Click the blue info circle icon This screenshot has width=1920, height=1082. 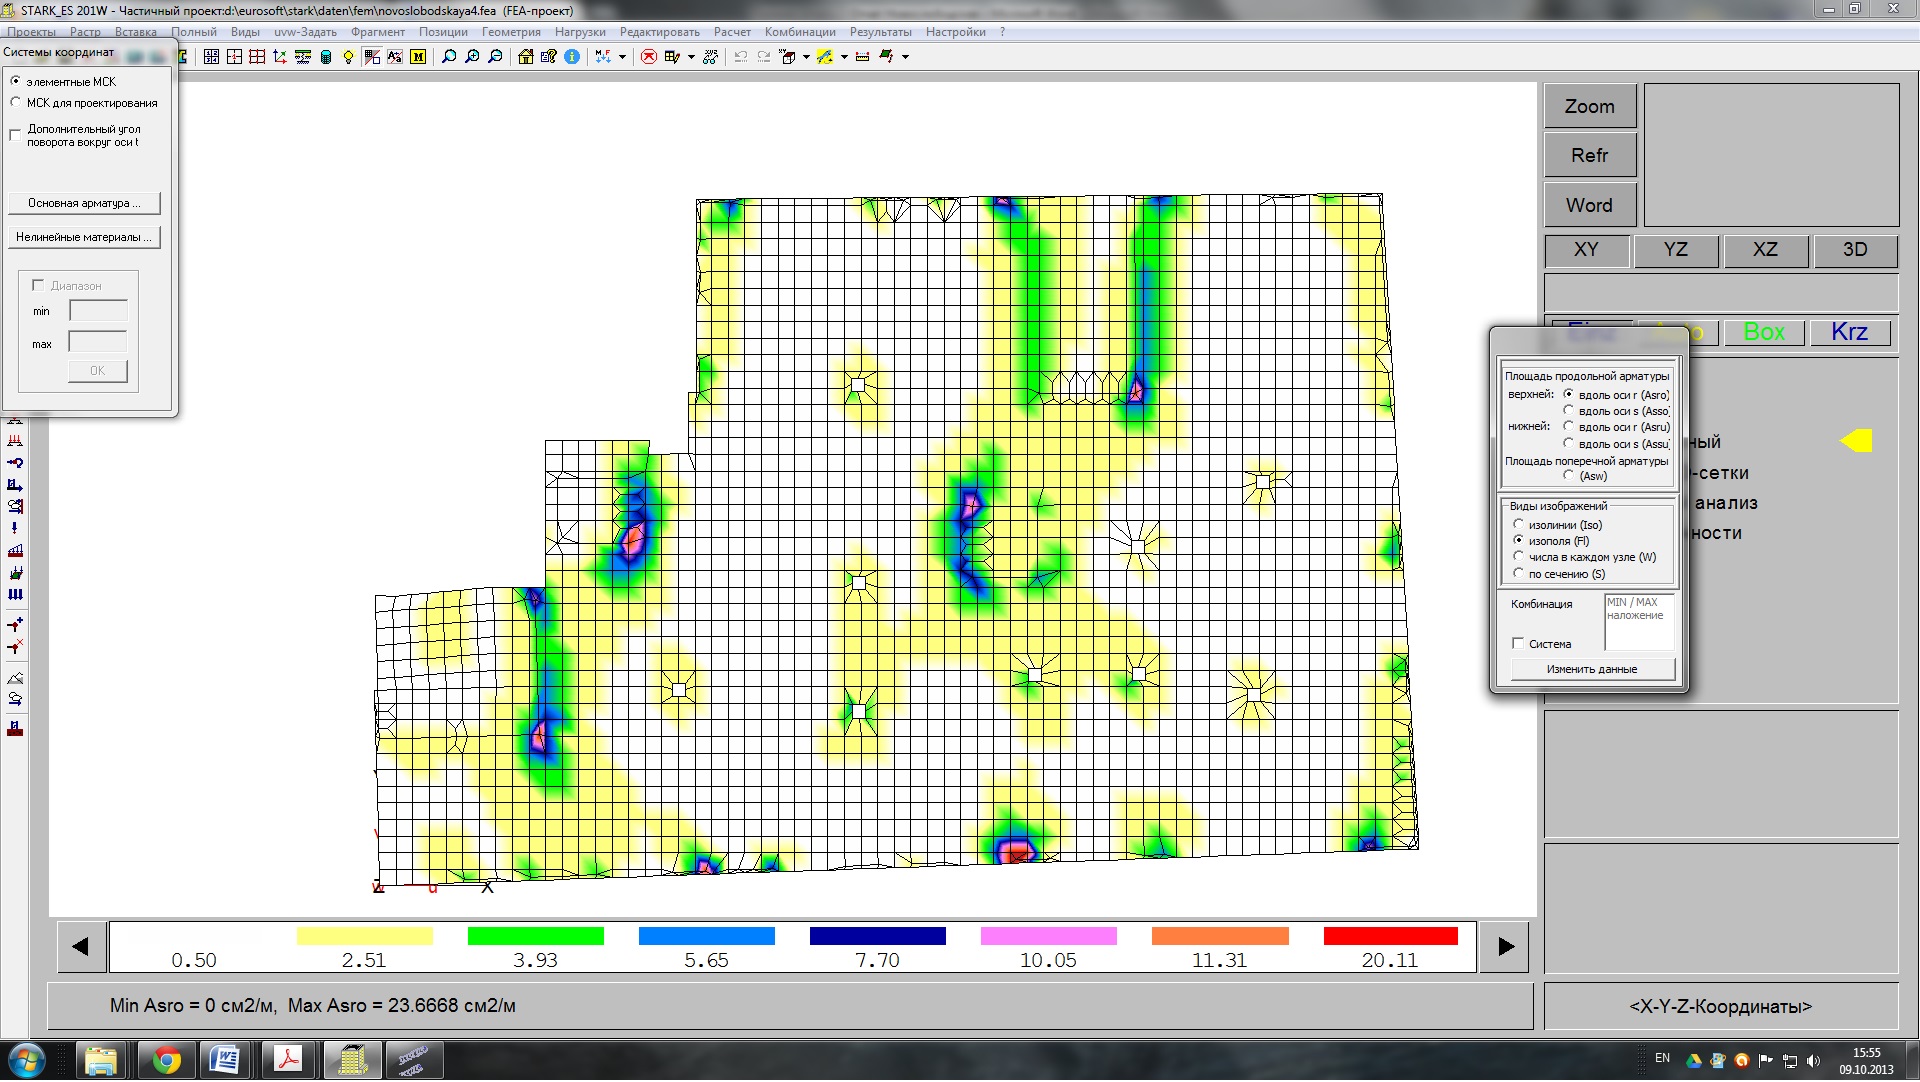pyautogui.click(x=572, y=57)
